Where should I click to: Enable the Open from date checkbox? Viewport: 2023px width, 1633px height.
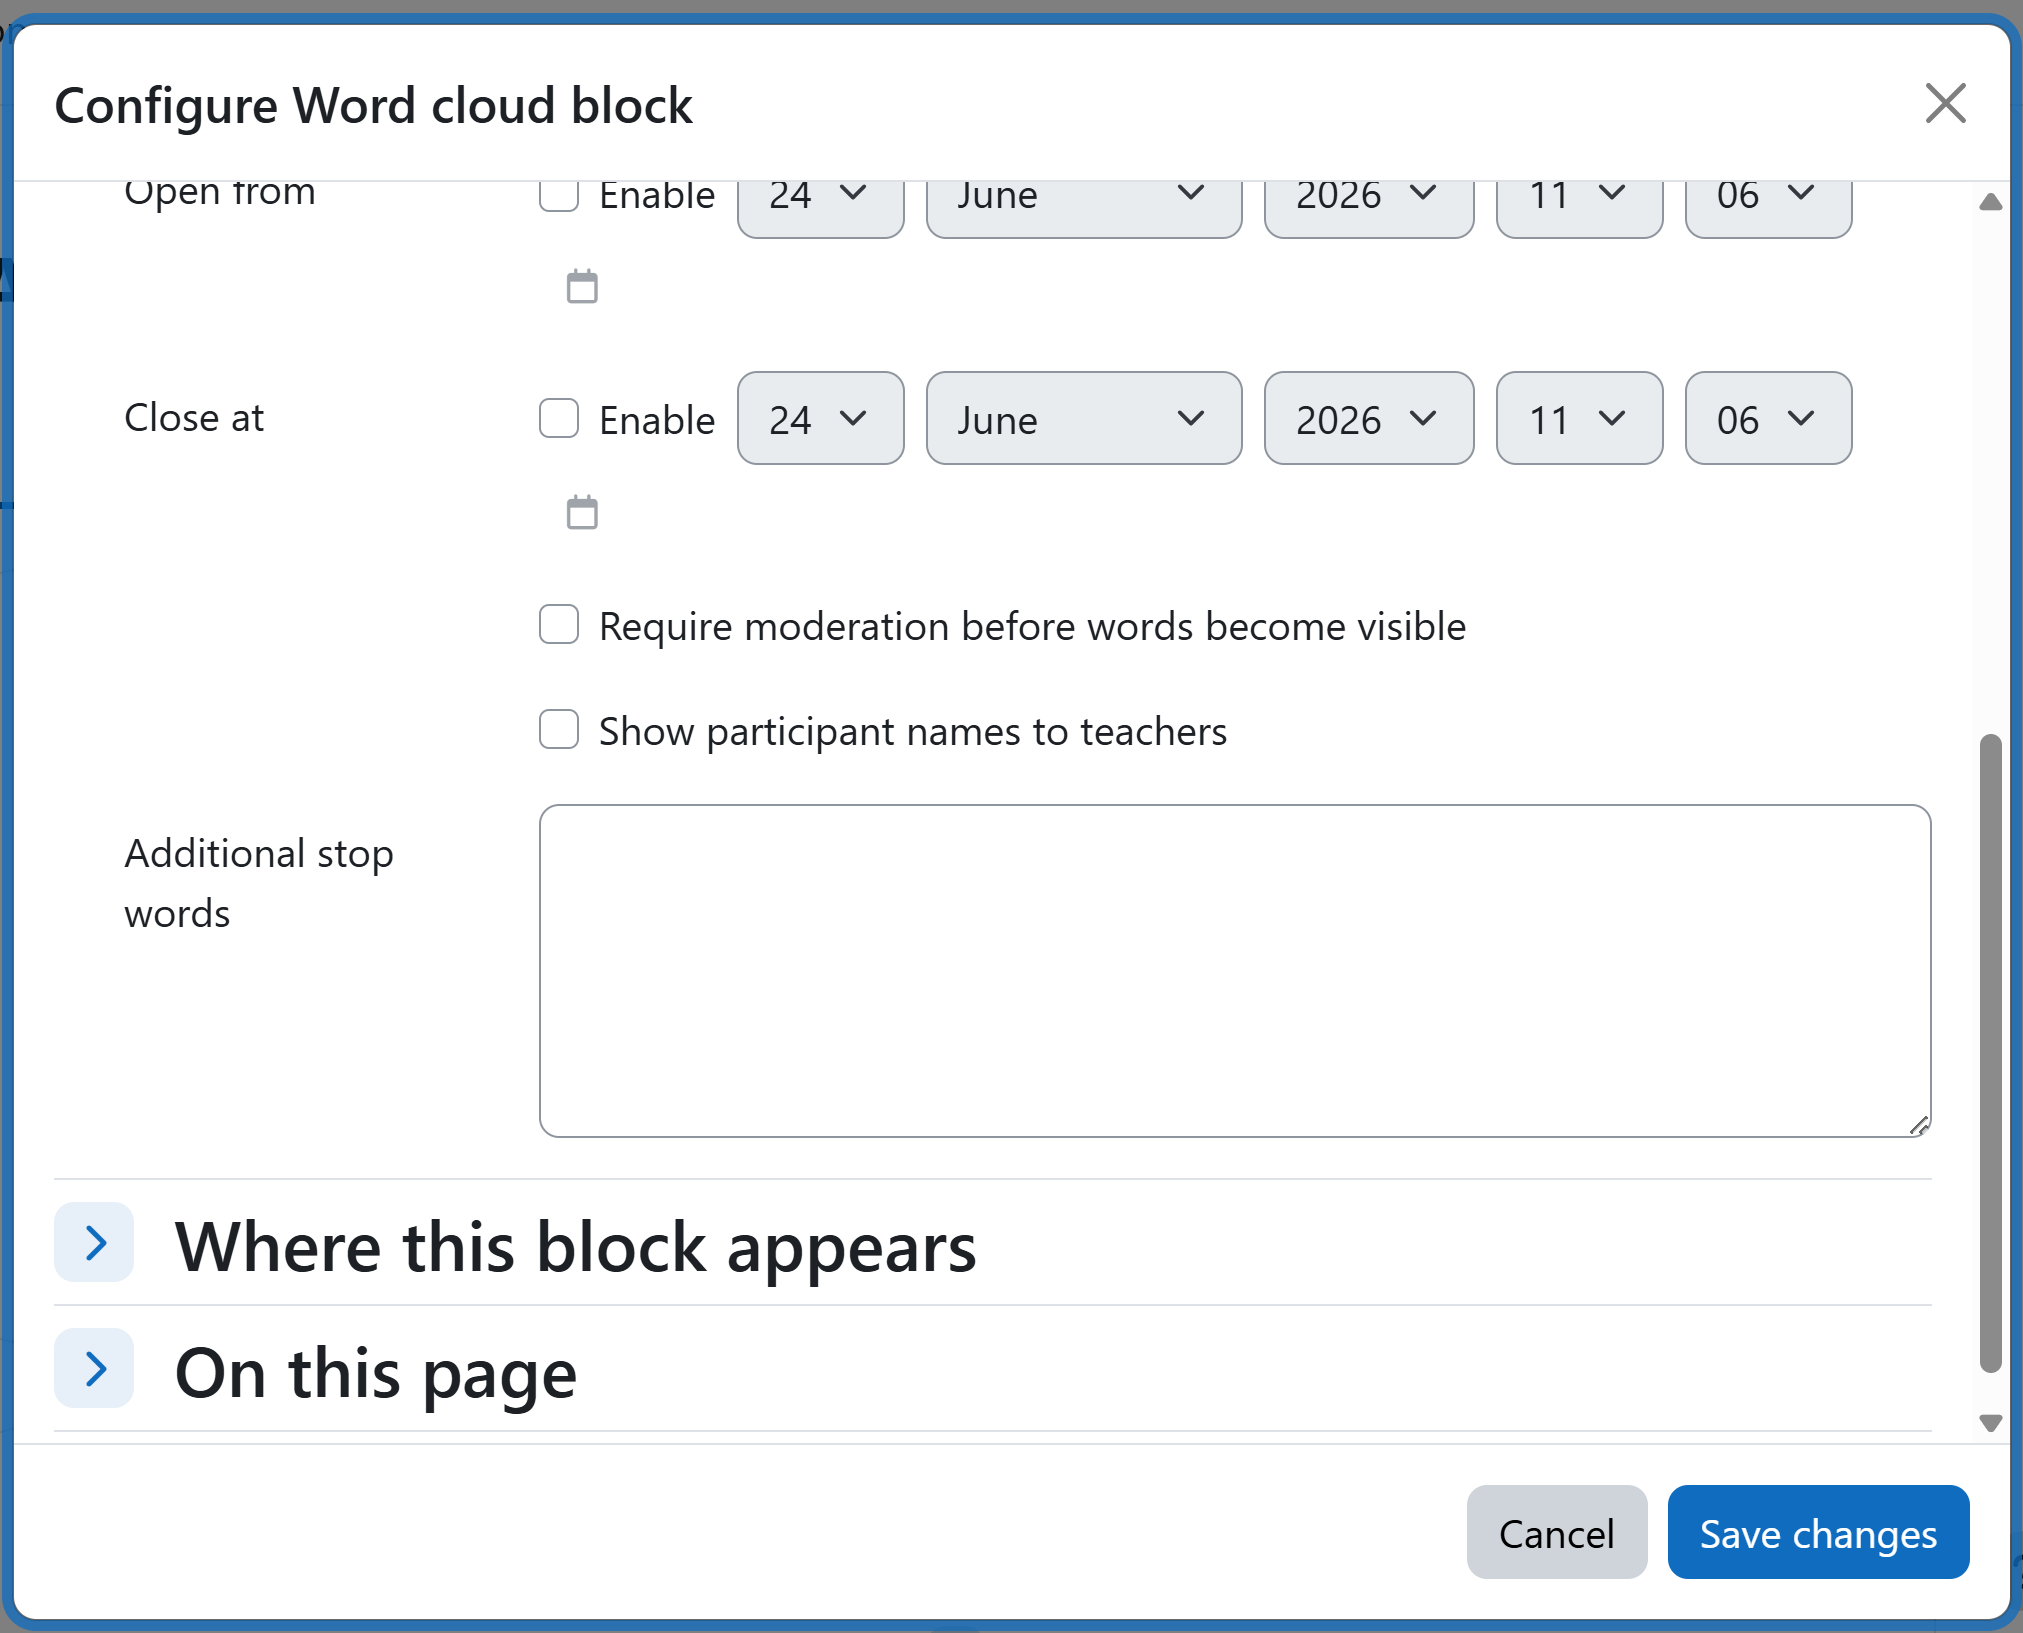[x=559, y=194]
